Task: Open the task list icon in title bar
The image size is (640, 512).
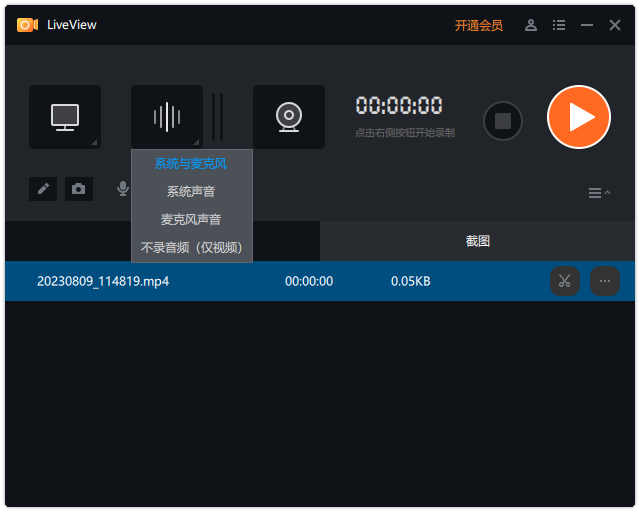Action: 559,25
